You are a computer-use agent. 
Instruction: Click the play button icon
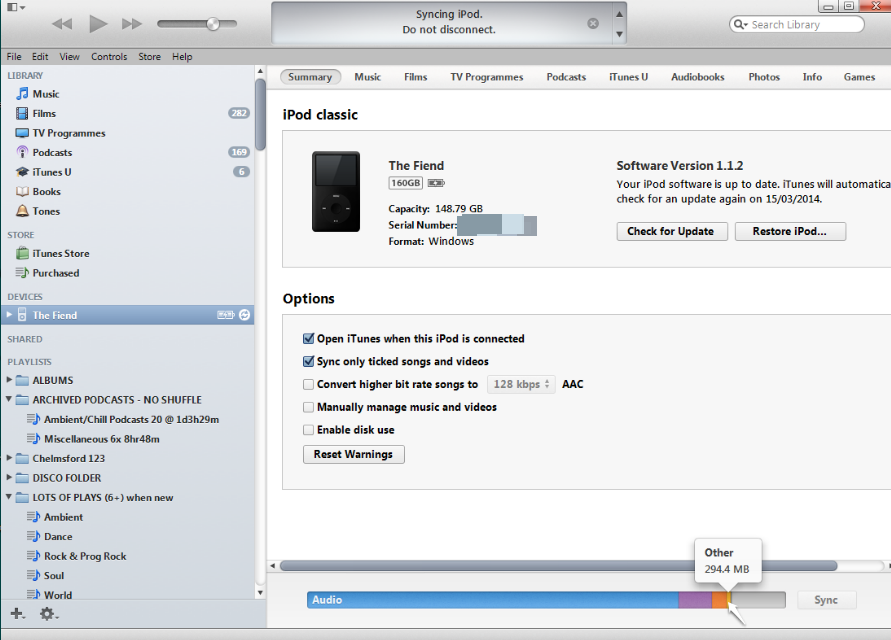(x=98, y=24)
